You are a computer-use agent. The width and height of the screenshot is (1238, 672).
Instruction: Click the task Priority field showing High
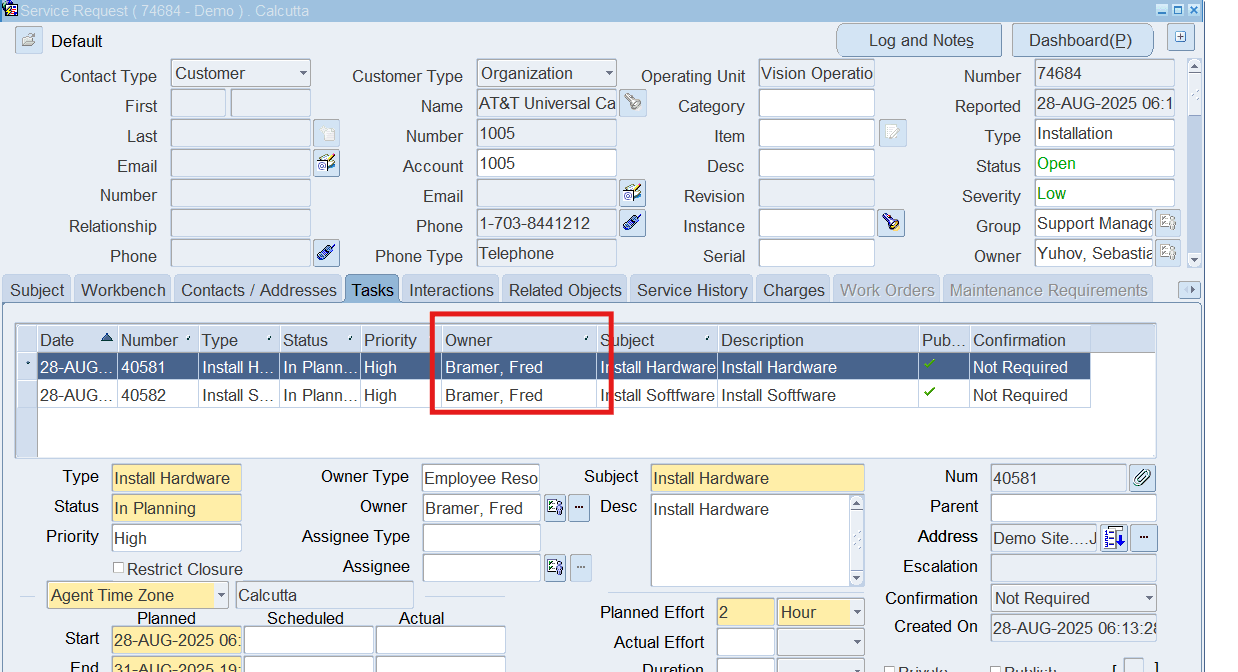176,538
